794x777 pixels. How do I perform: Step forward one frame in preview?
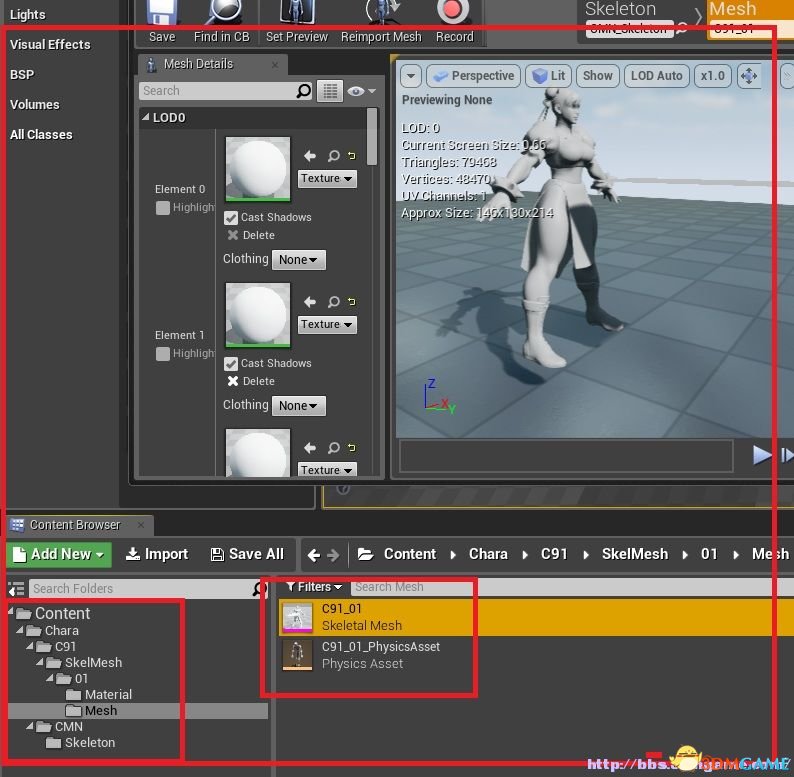point(787,455)
